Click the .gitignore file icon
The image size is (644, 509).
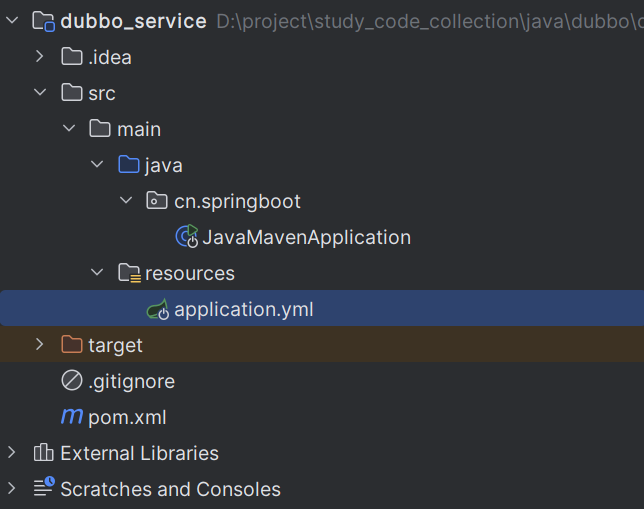71,381
